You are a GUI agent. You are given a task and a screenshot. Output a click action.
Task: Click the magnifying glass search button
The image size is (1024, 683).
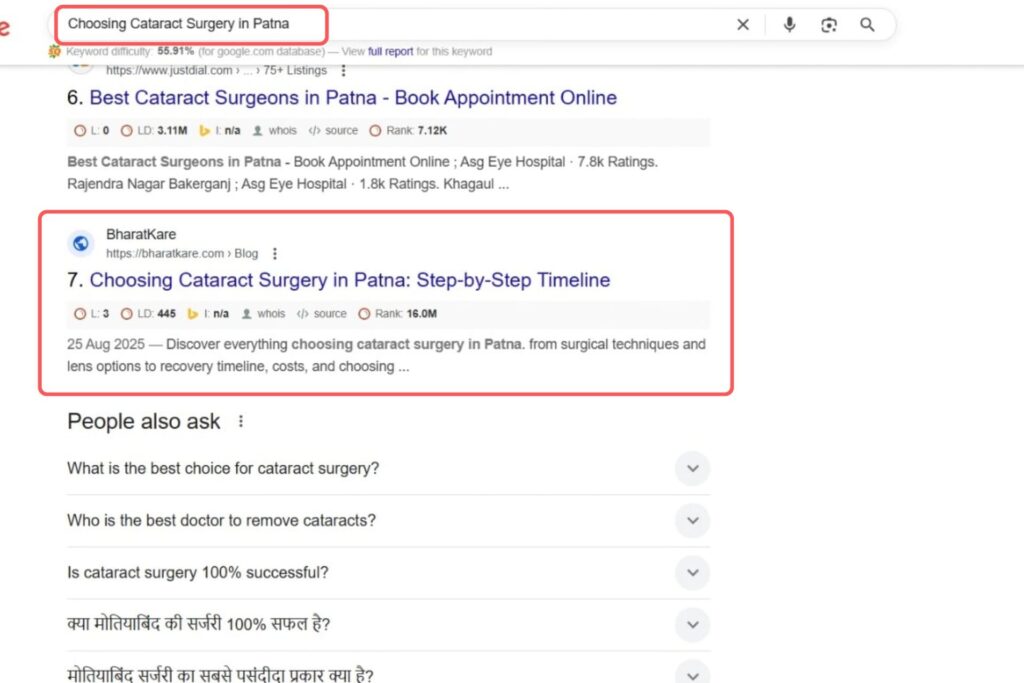(867, 25)
